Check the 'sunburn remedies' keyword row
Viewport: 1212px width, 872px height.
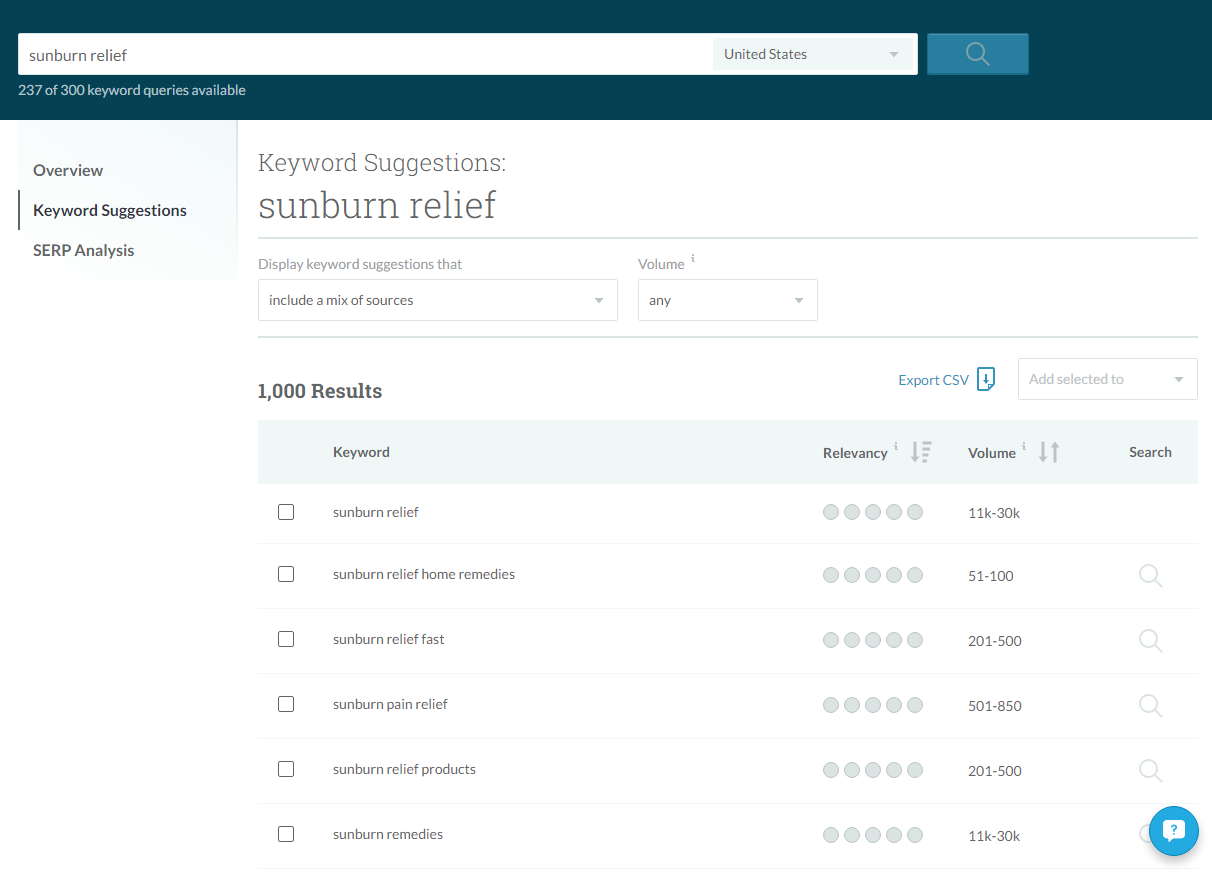click(286, 833)
